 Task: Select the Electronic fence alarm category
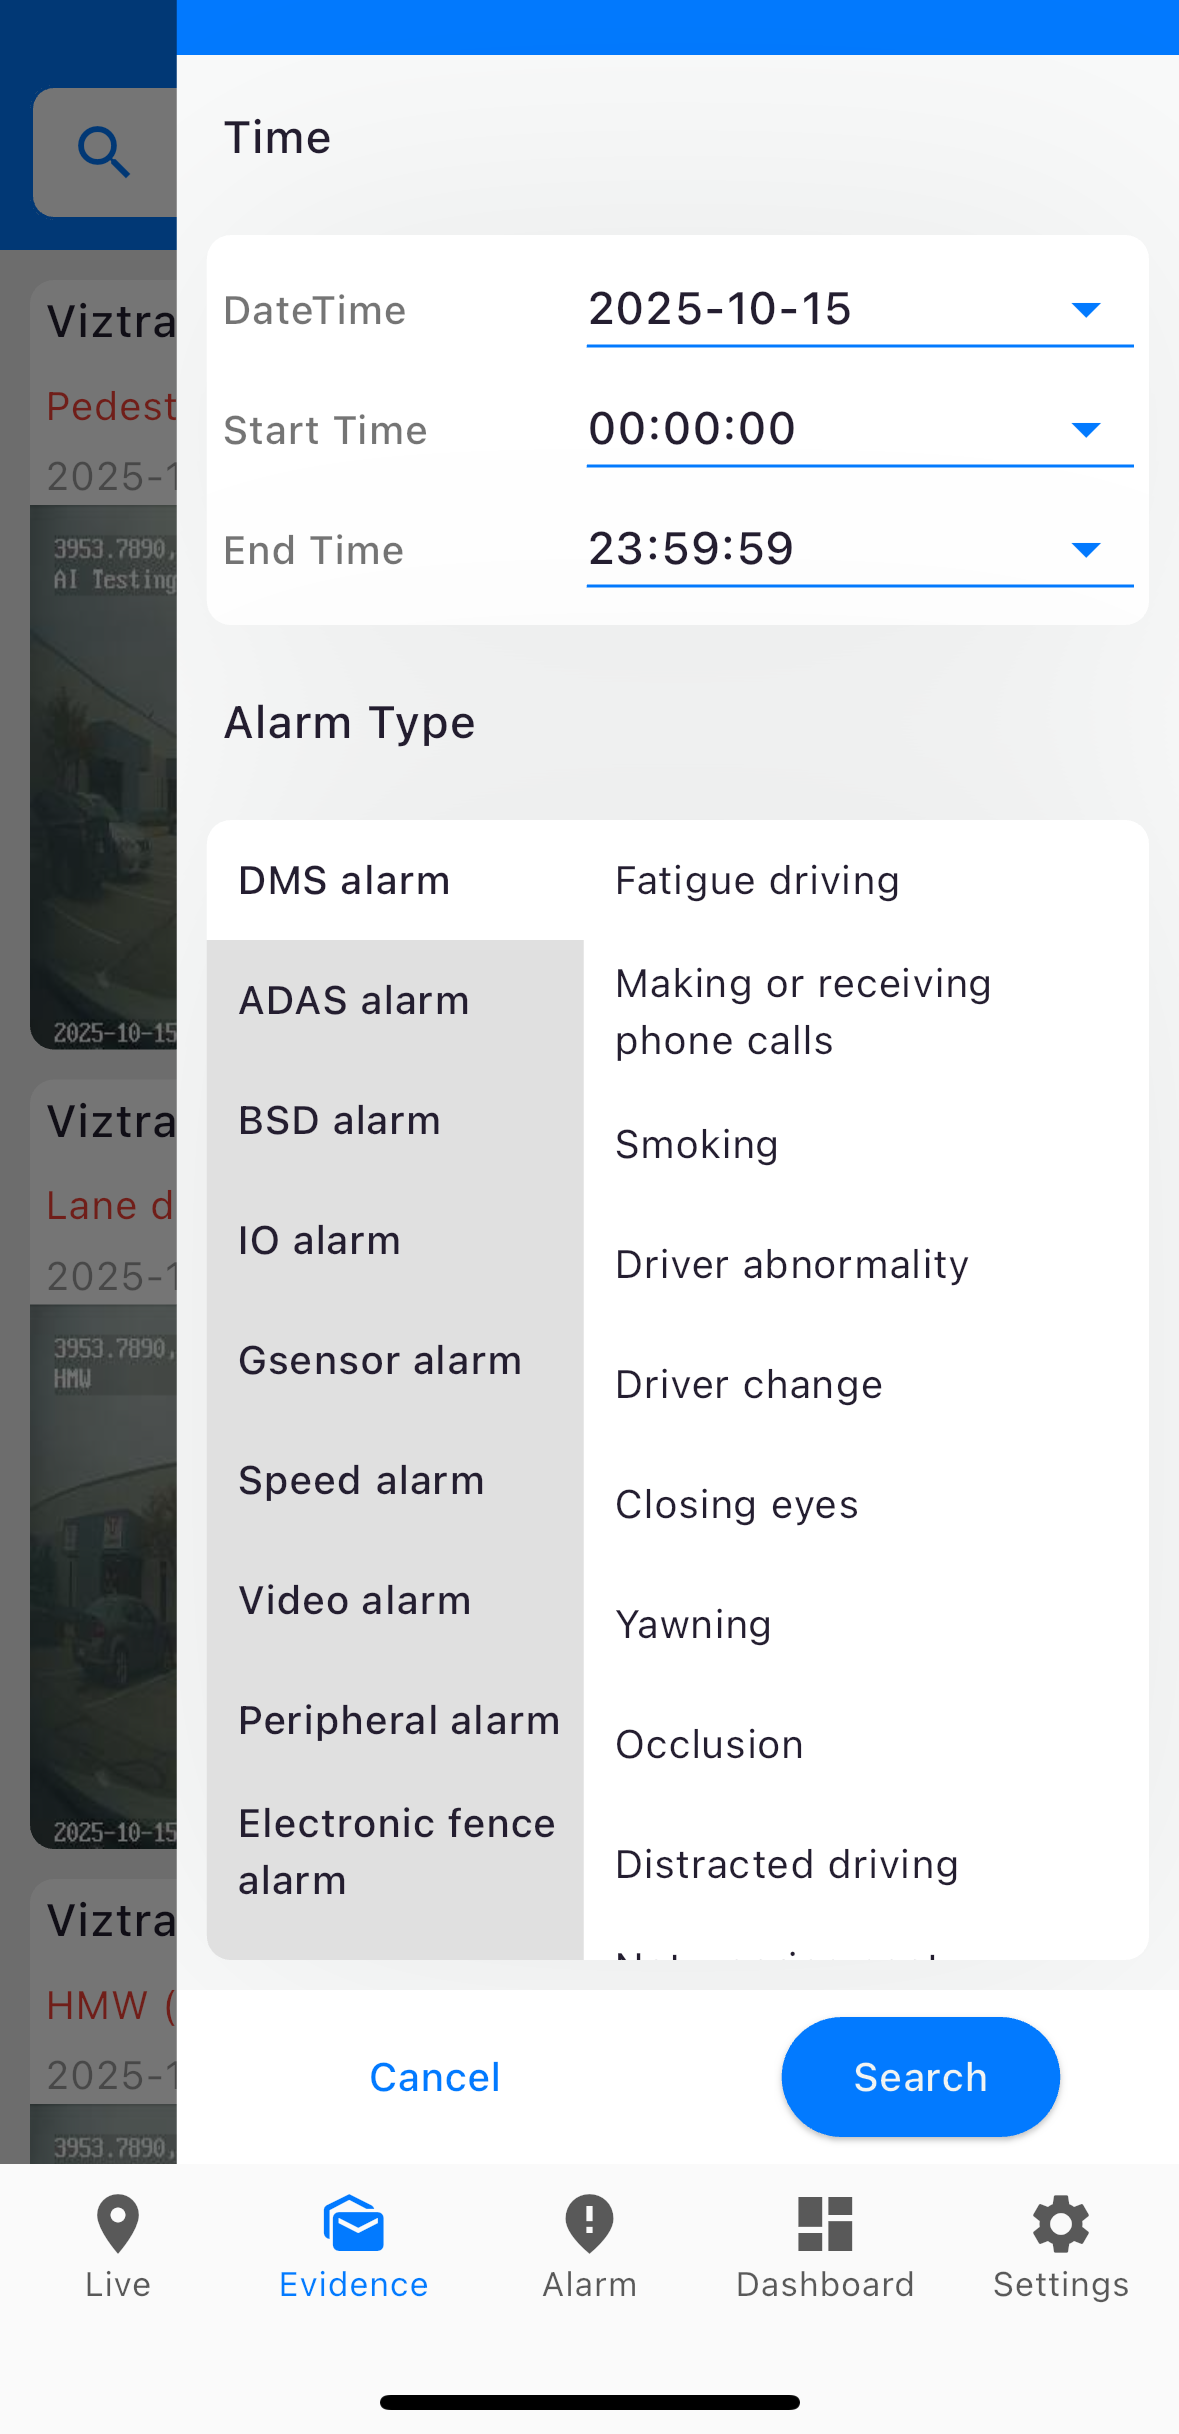click(396, 1852)
